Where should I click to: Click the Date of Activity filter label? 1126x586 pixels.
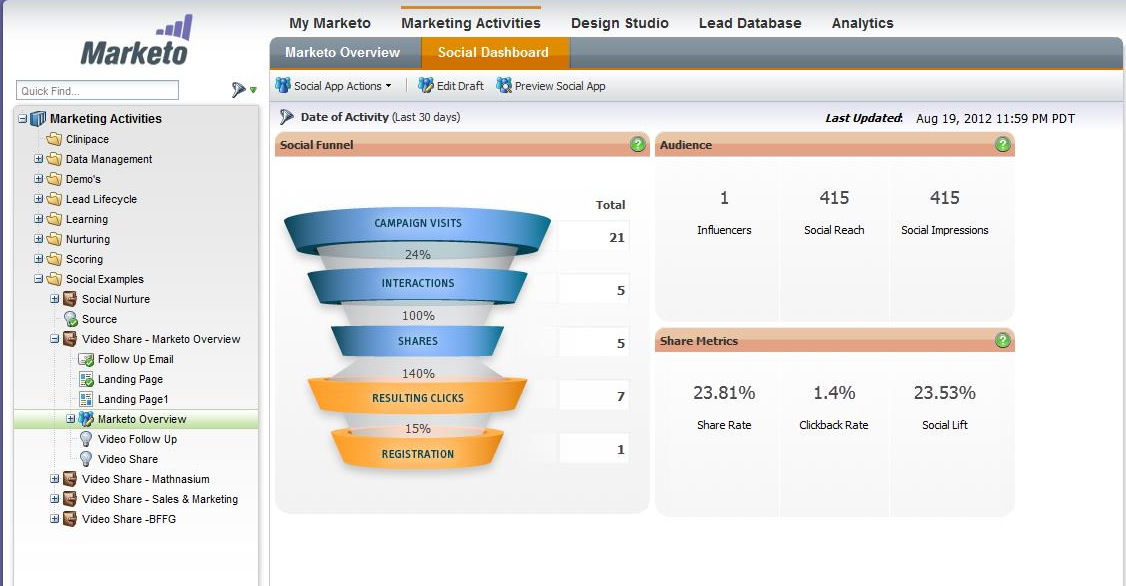(381, 117)
